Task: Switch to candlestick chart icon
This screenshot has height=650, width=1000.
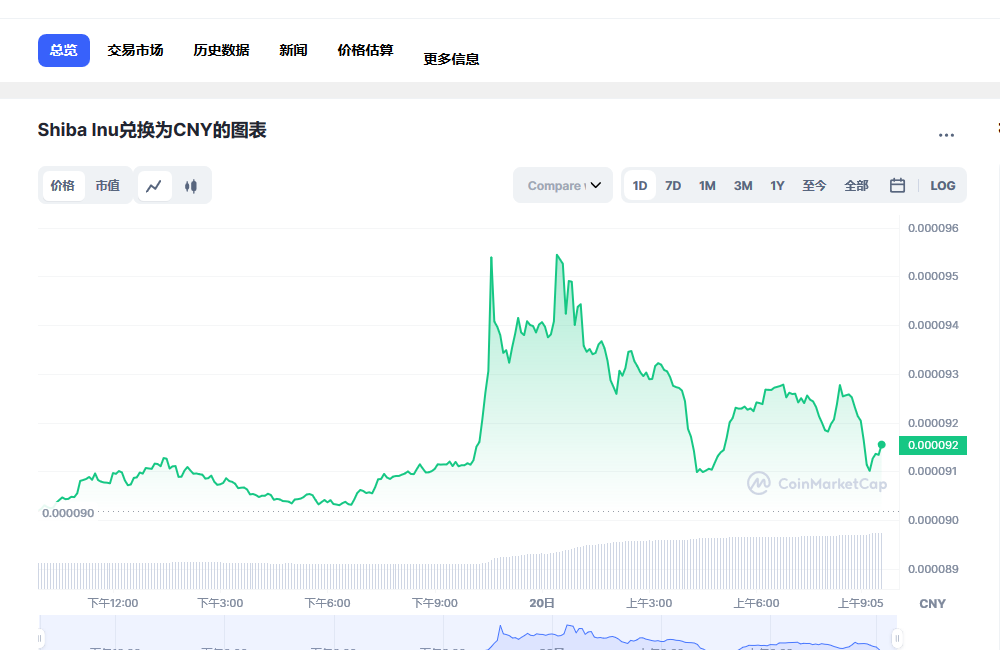Action: [x=191, y=186]
